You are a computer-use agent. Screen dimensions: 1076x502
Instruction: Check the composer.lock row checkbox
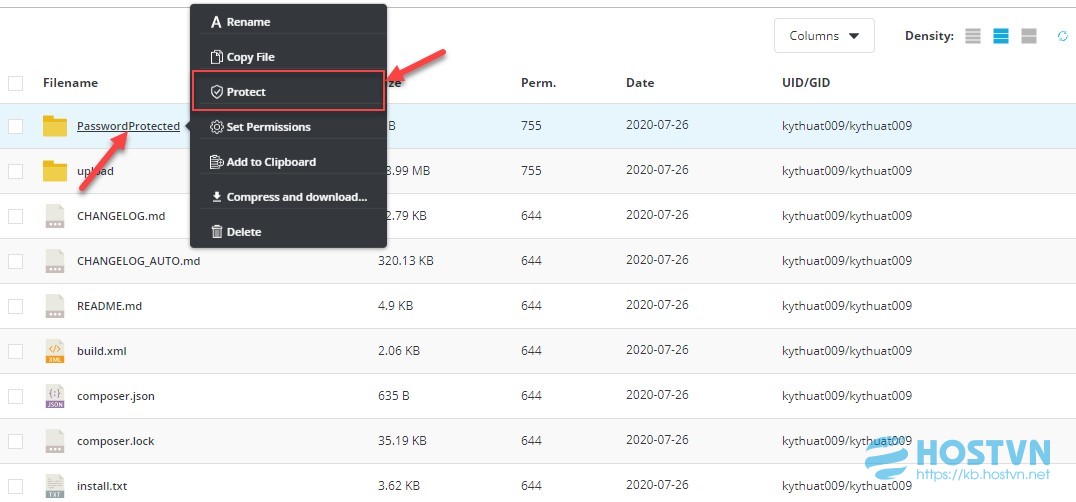[15, 441]
